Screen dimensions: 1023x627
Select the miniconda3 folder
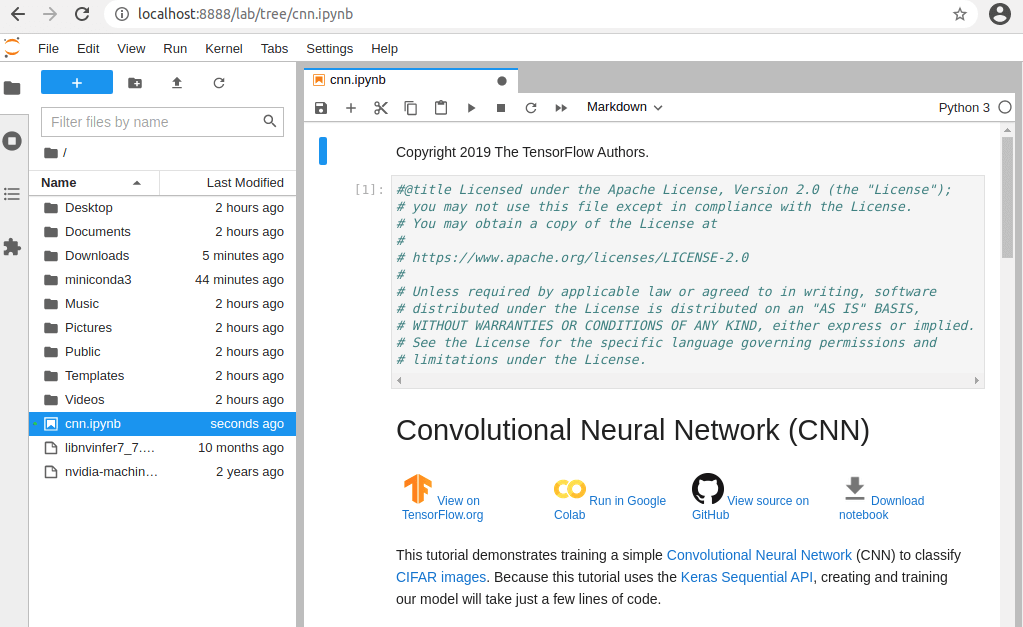(162, 280)
